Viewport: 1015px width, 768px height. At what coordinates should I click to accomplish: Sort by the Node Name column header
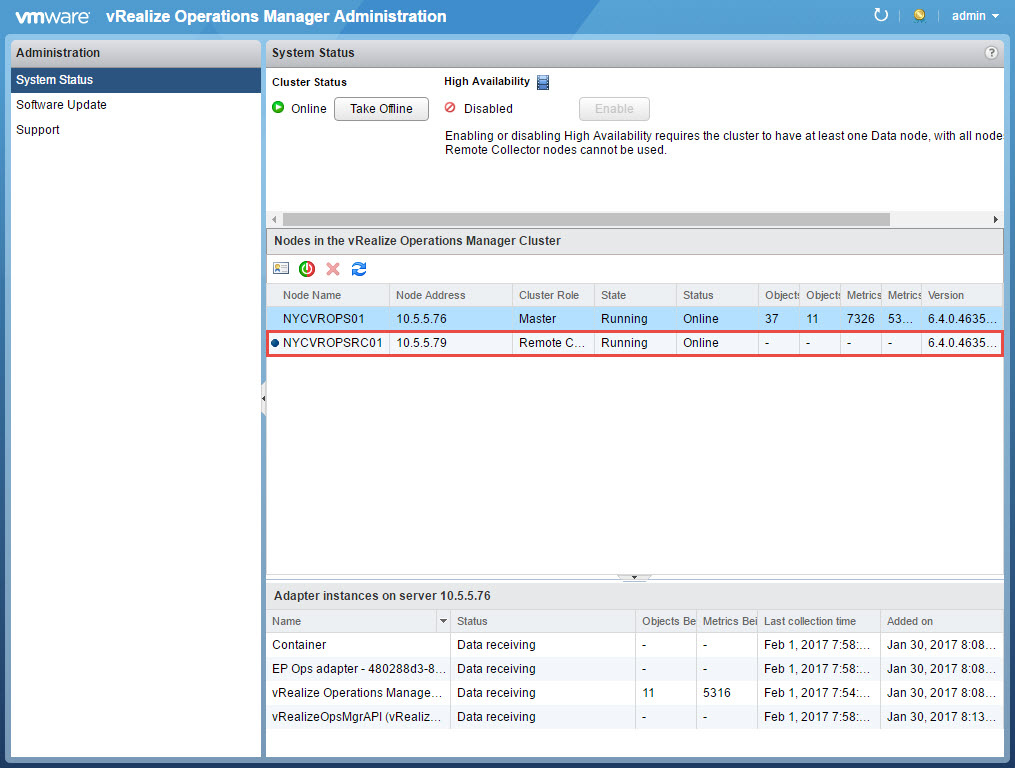[328, 295]
